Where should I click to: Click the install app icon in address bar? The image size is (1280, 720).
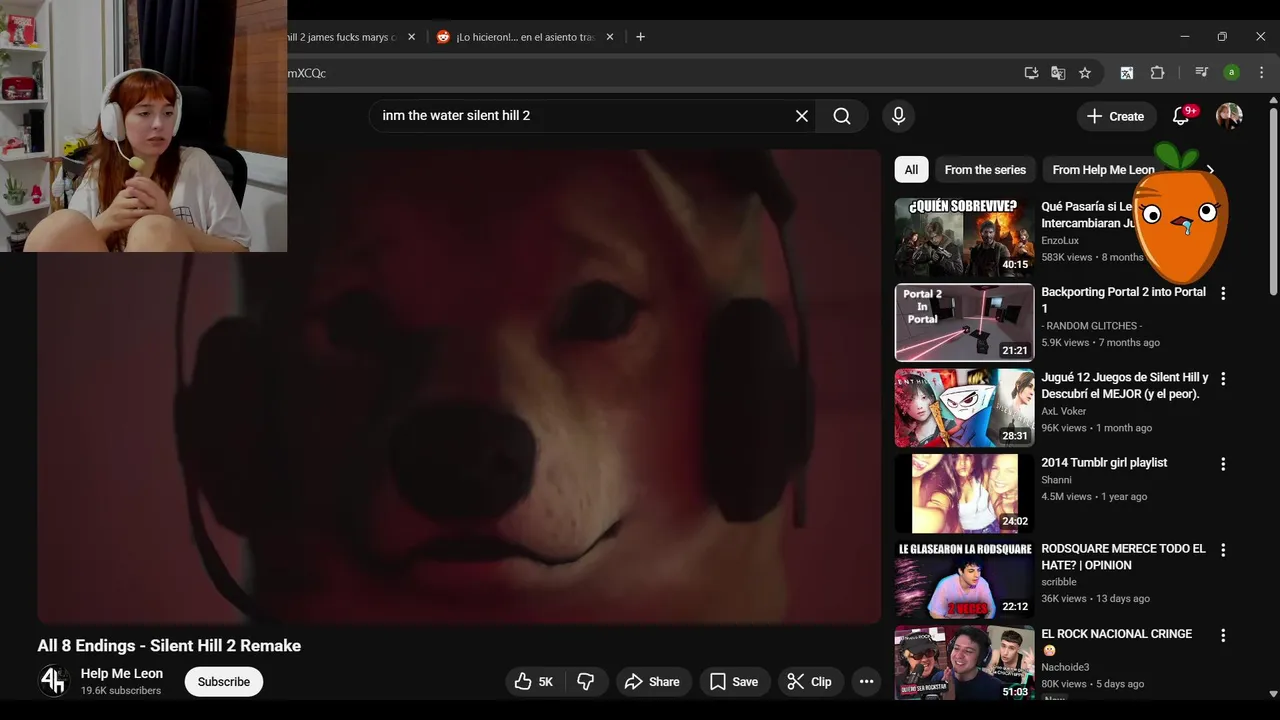[1031, 73]
